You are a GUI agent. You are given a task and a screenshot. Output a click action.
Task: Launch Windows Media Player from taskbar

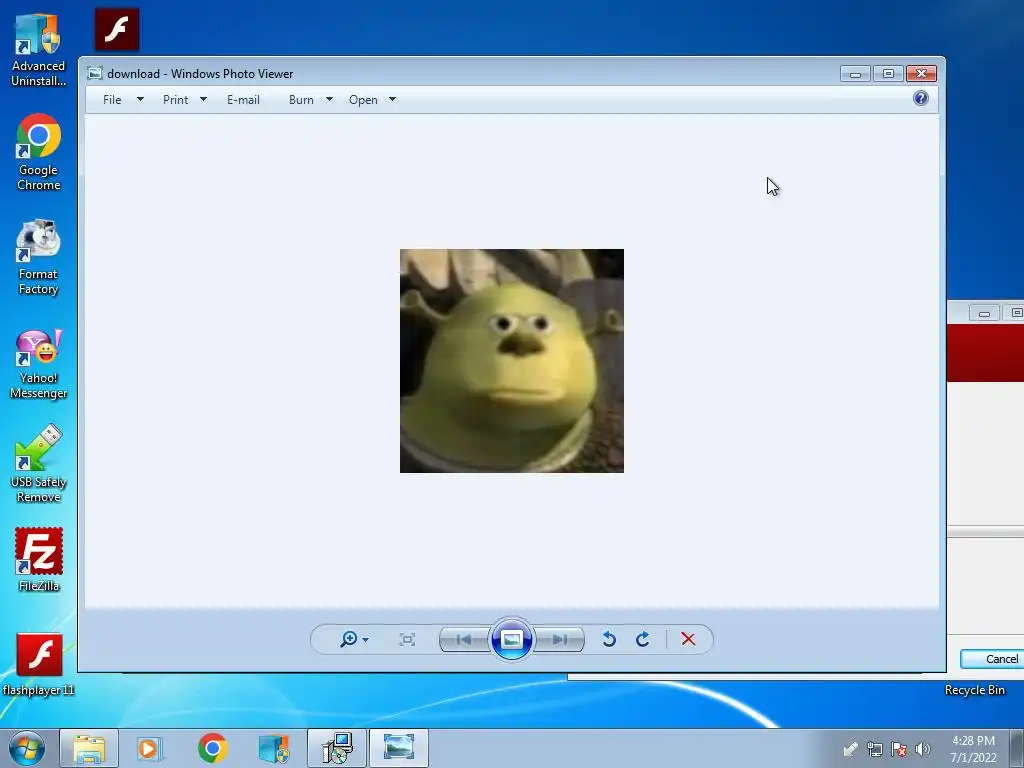click(x=150, y=748)
